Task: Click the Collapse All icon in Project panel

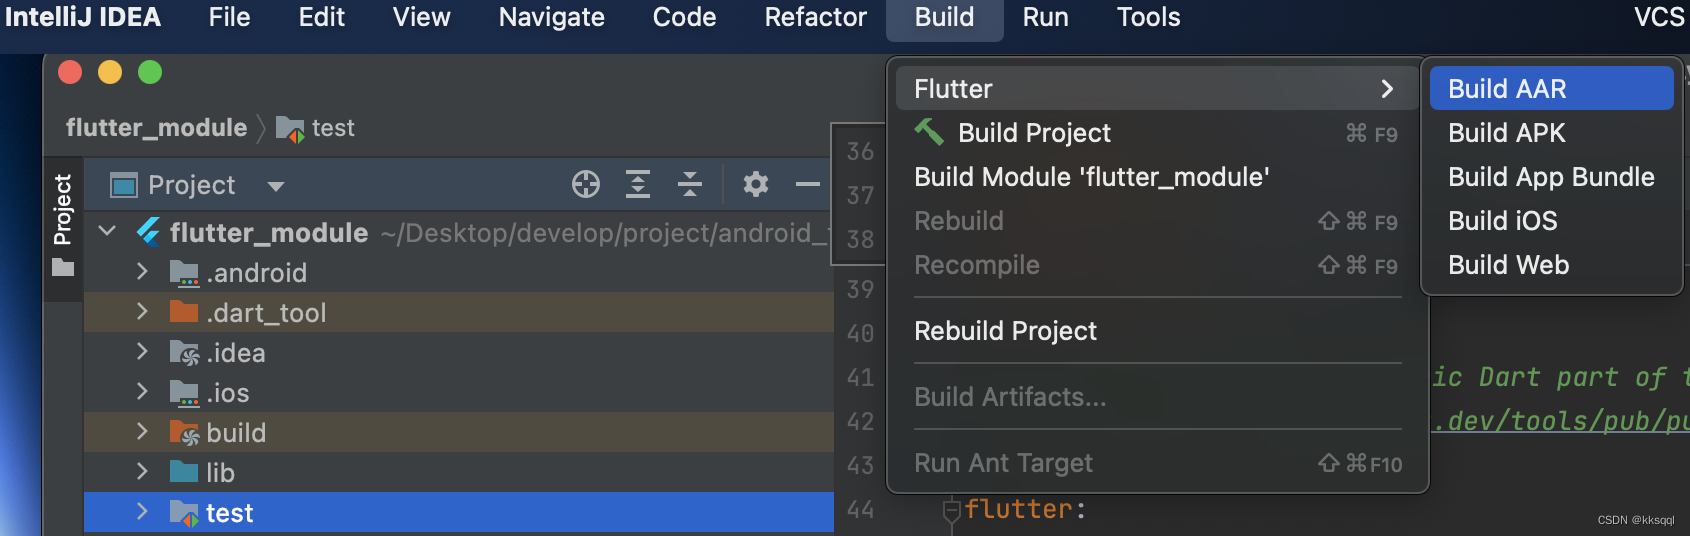Action: pos(690,184)
